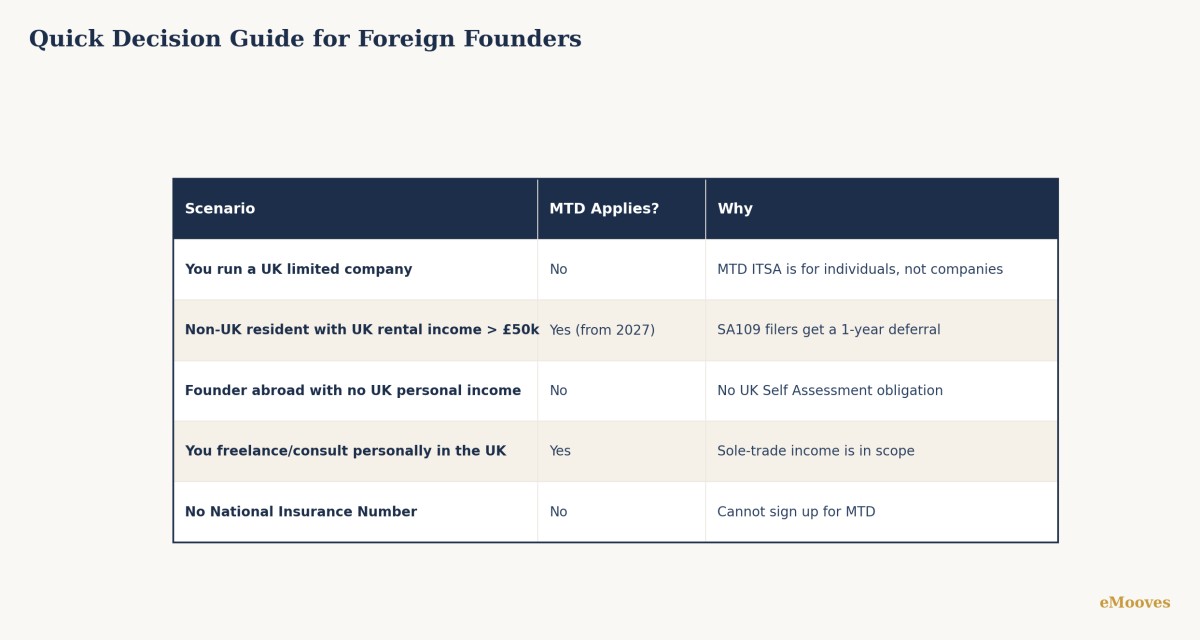The height and width of the screenshot is (640, 1200).
Task: Click the Quick Decision Guide title
Action: (x=305, y=40)
